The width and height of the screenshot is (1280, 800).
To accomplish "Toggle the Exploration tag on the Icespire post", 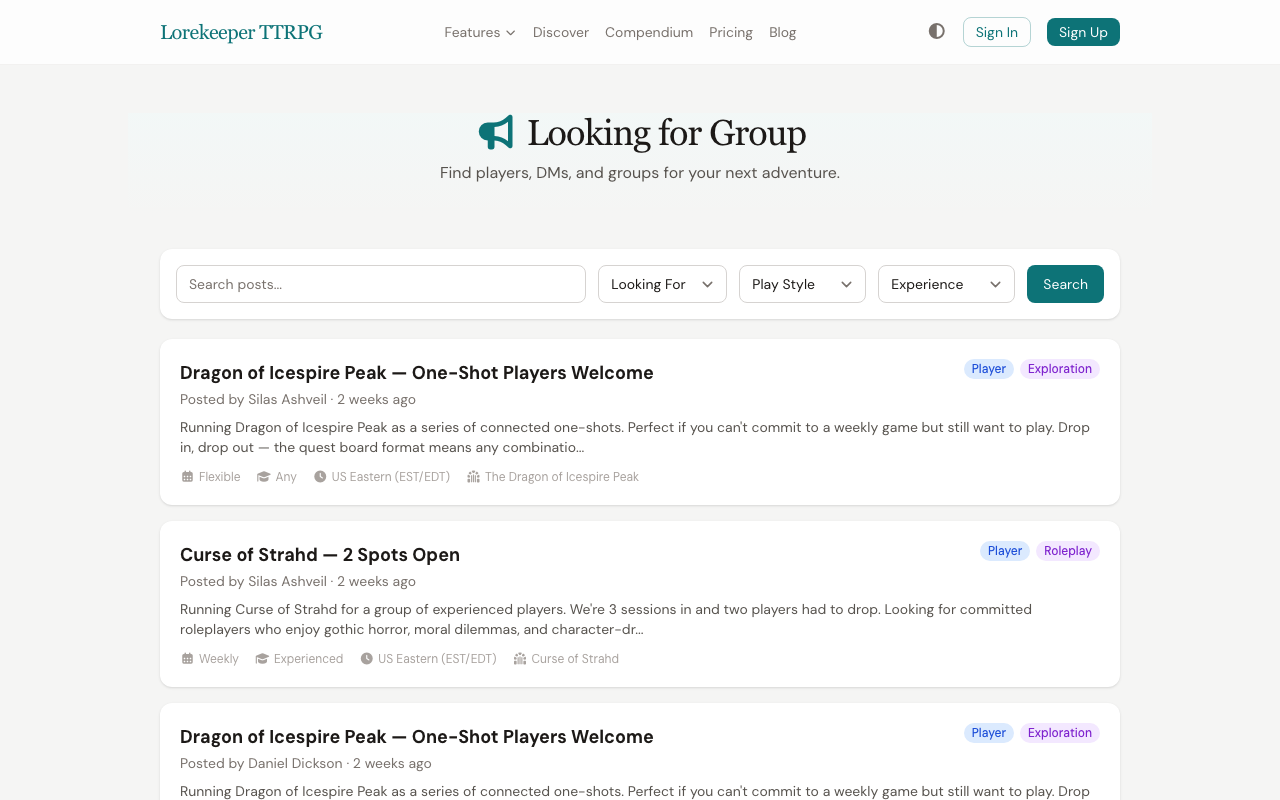I will [1059, 368].
